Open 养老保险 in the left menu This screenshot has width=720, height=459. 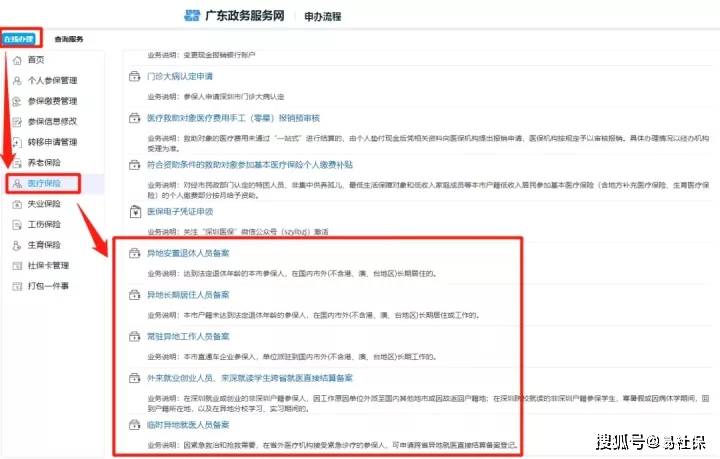coord(44,162)
